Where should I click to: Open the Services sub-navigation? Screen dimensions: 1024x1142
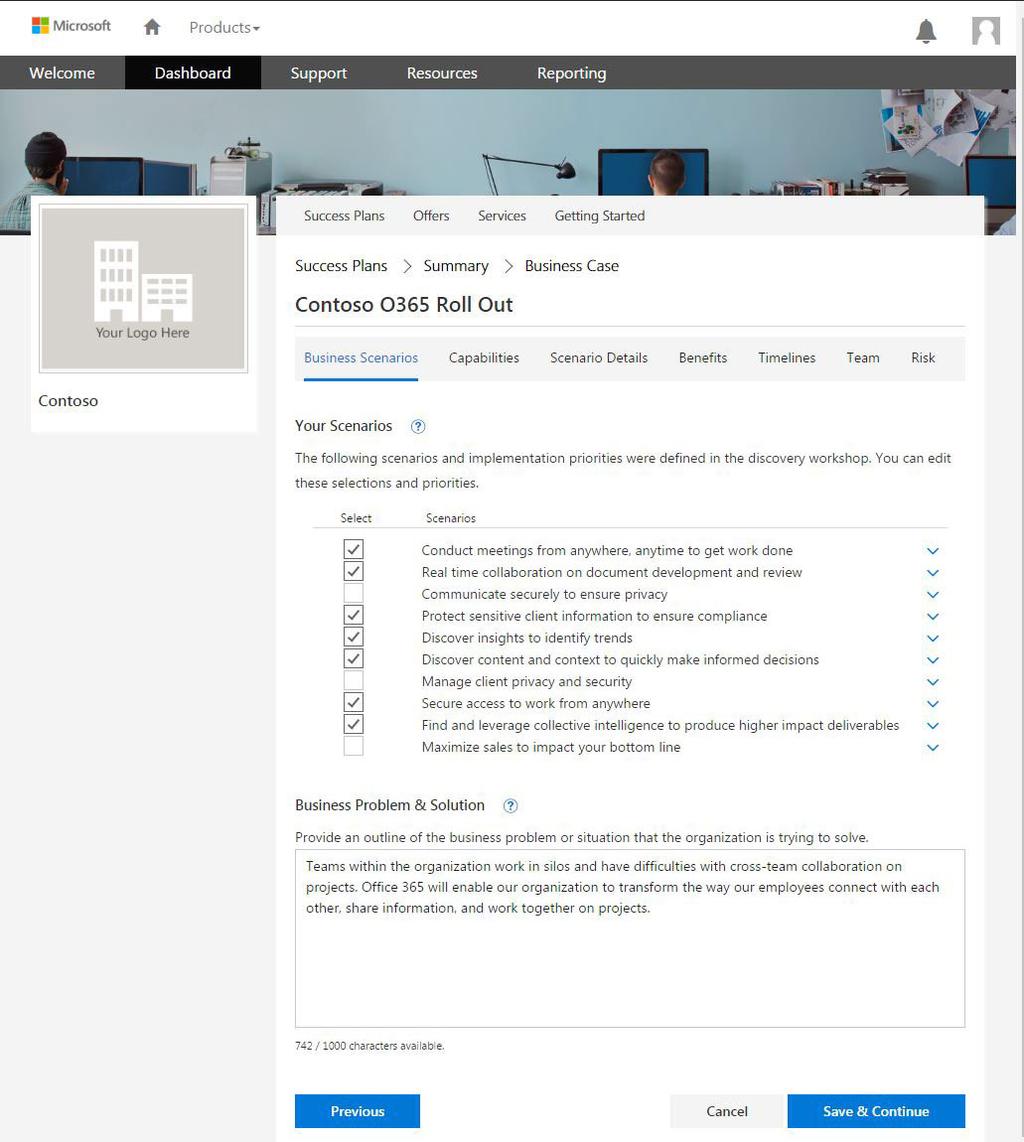[502, 216]
